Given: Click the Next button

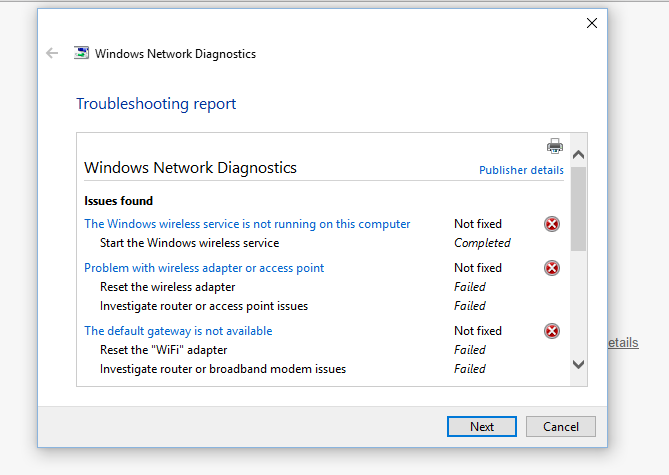Looking at the screenshot, I should pos(482,426).
